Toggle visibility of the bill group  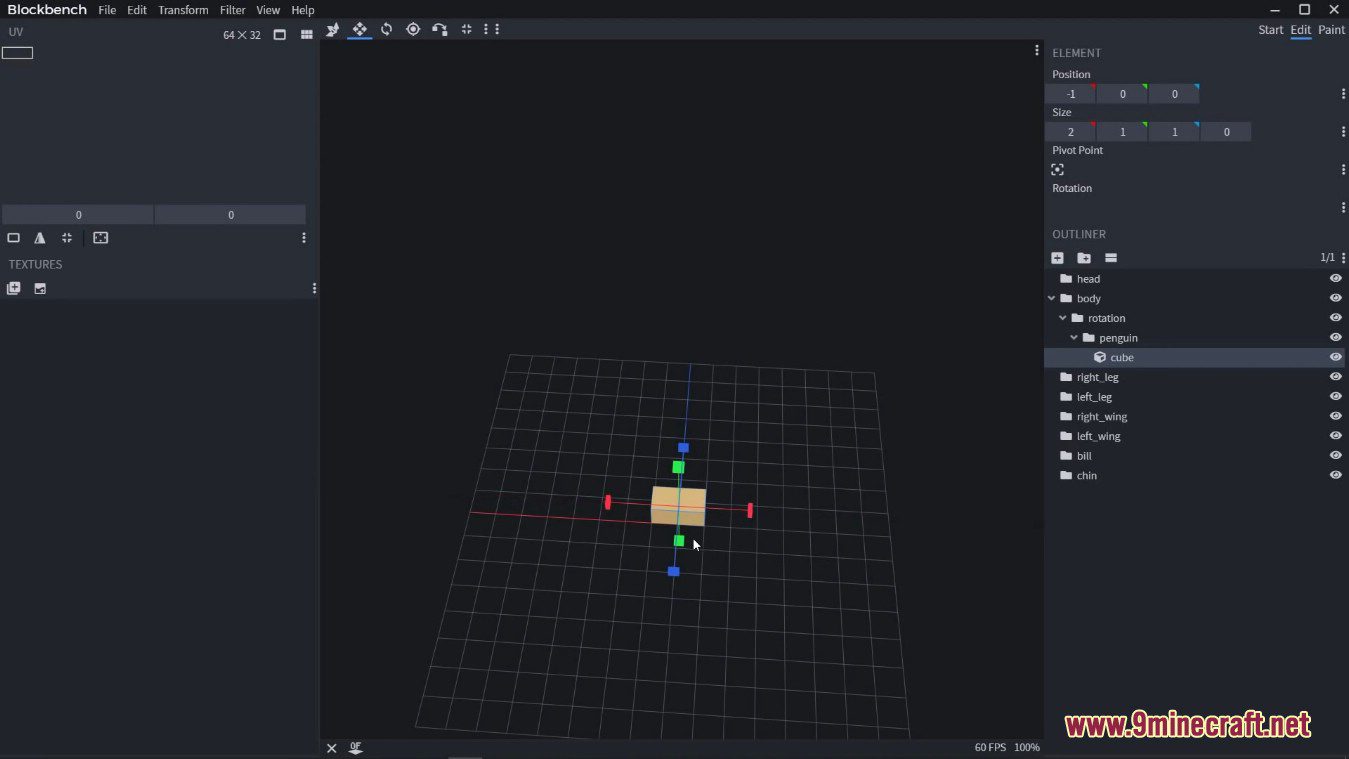1335,455
